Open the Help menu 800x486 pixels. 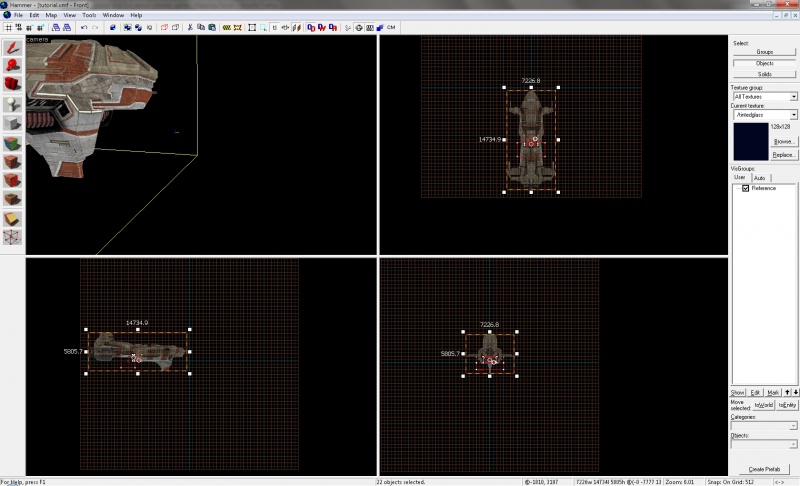(x=136, y=15)
